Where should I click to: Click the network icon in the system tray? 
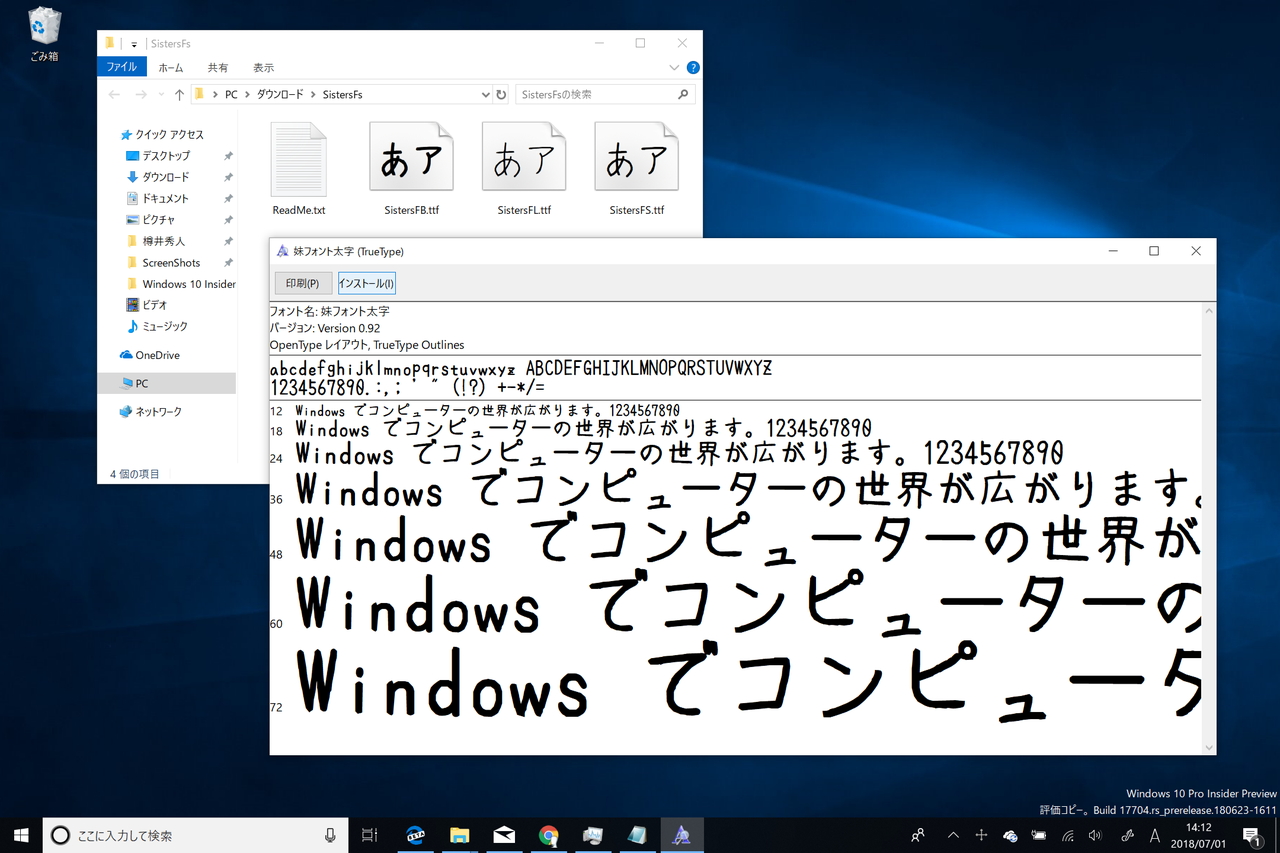click(x=1067, y=835)
